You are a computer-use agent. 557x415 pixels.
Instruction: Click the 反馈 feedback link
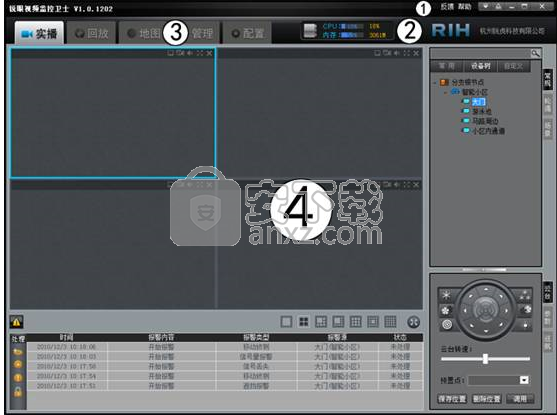(x=447, y=6)
